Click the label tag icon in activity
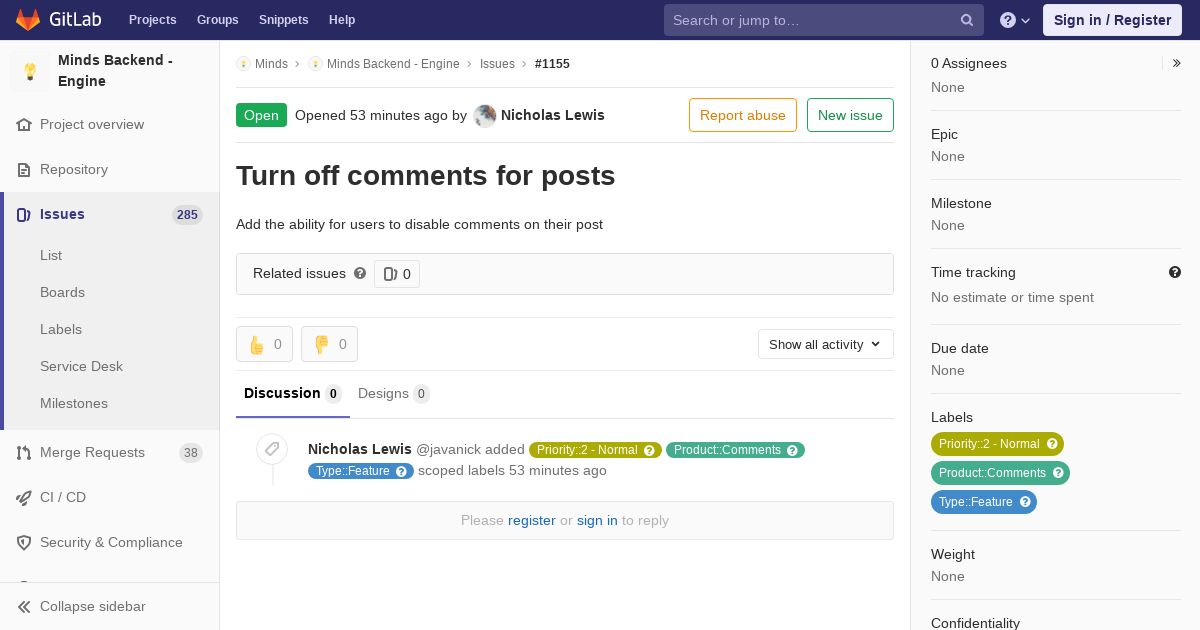 [272, 450]
